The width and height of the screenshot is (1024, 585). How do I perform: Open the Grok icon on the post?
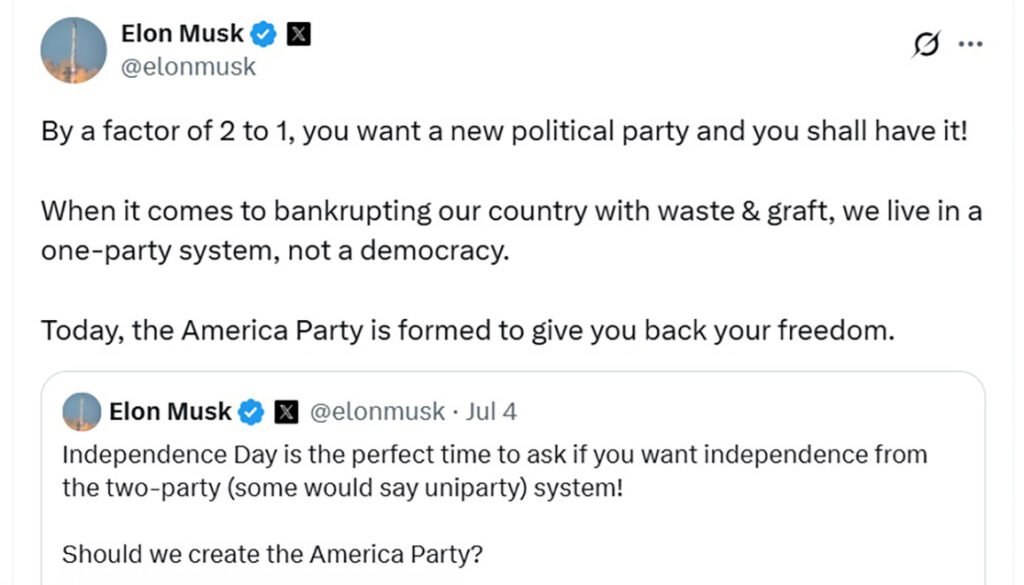(927, 44)
